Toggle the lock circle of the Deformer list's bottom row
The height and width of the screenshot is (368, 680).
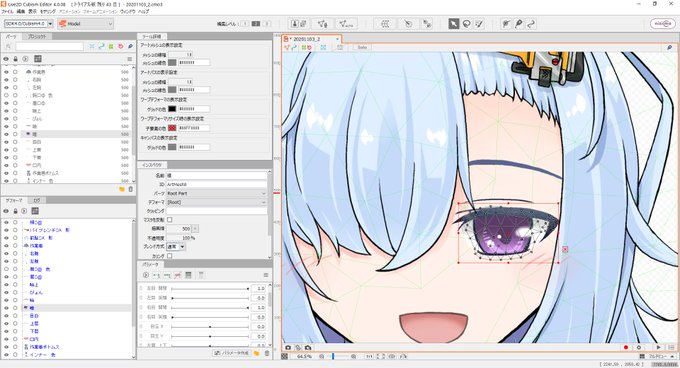(15, 355)
